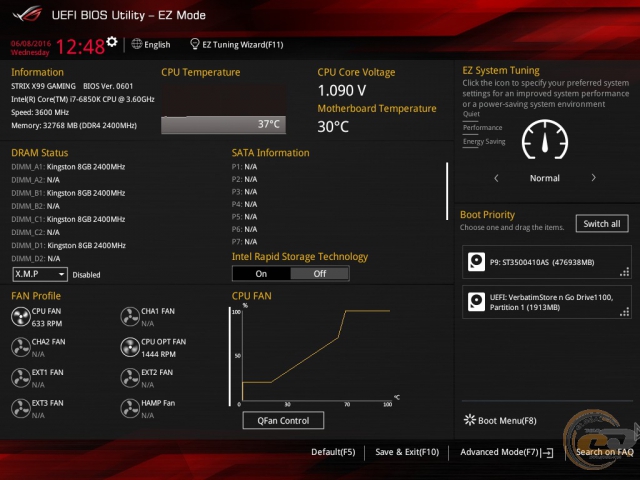Select the CPU FAN icon
This screenshot has height=480, width=640.
coord(20,317)
